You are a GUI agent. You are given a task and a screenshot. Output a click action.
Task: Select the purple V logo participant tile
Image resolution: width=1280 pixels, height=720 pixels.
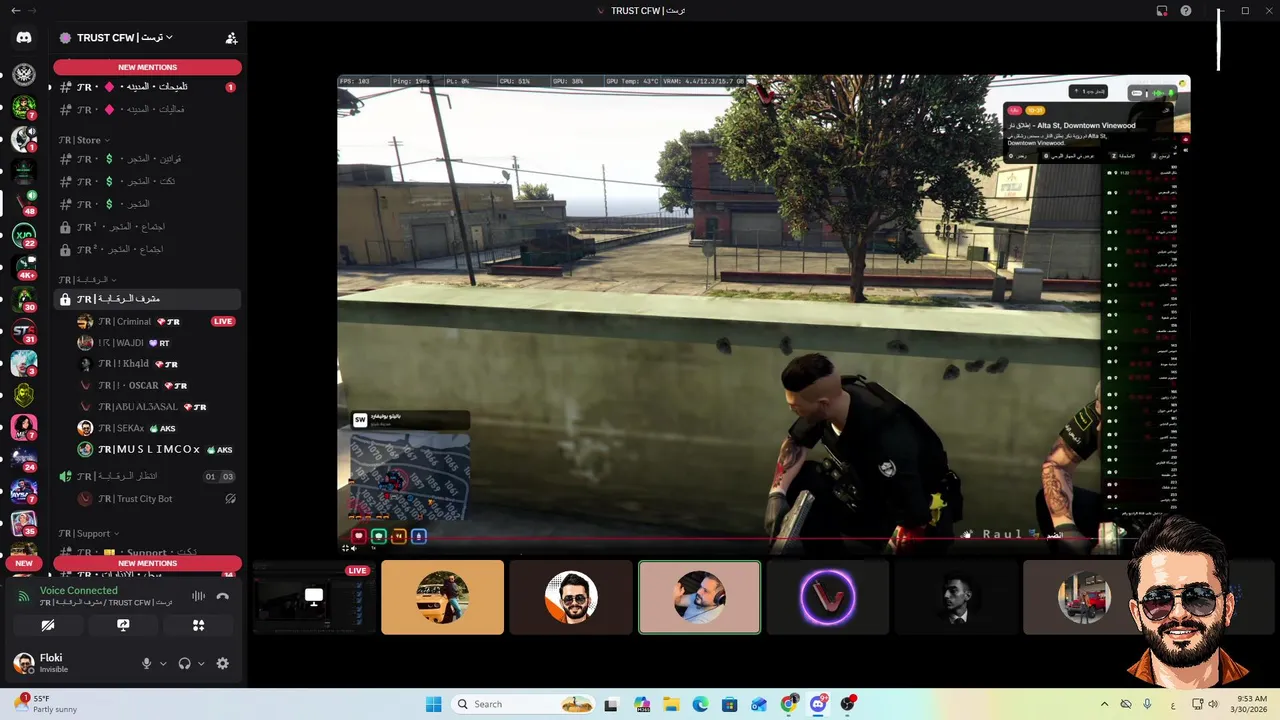coord(828,597)
